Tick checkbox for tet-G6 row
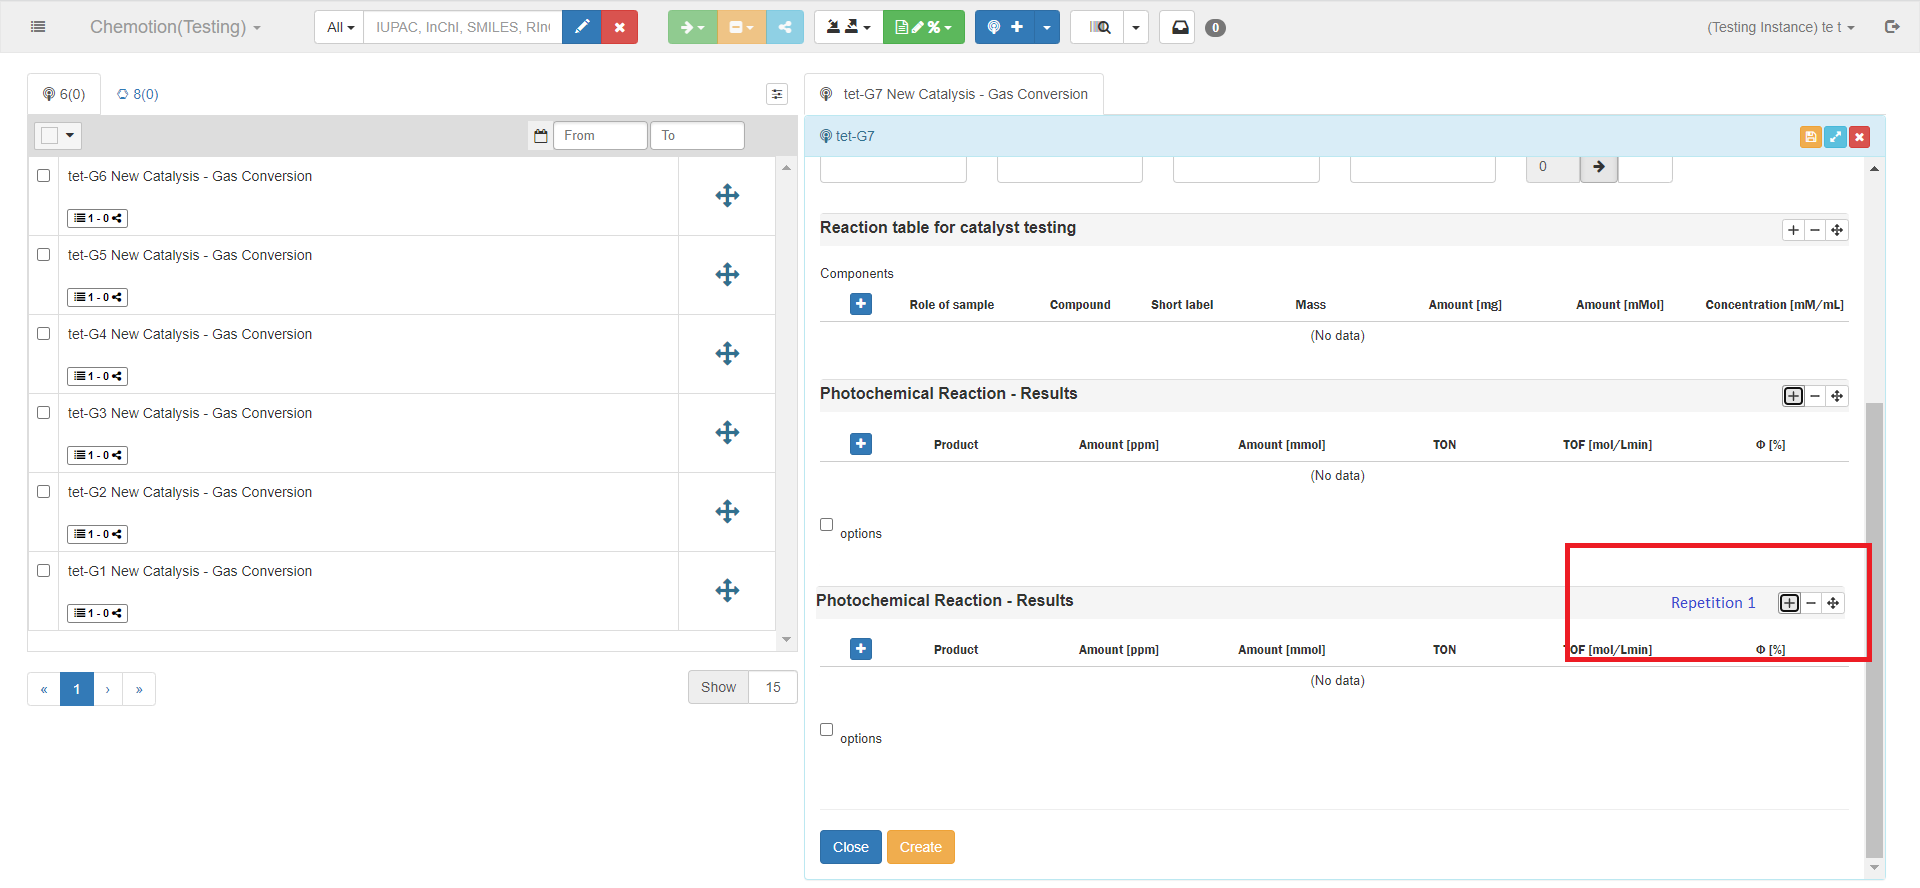The image size is (1920, 888). pyautogui.click(x=44, y=176)
